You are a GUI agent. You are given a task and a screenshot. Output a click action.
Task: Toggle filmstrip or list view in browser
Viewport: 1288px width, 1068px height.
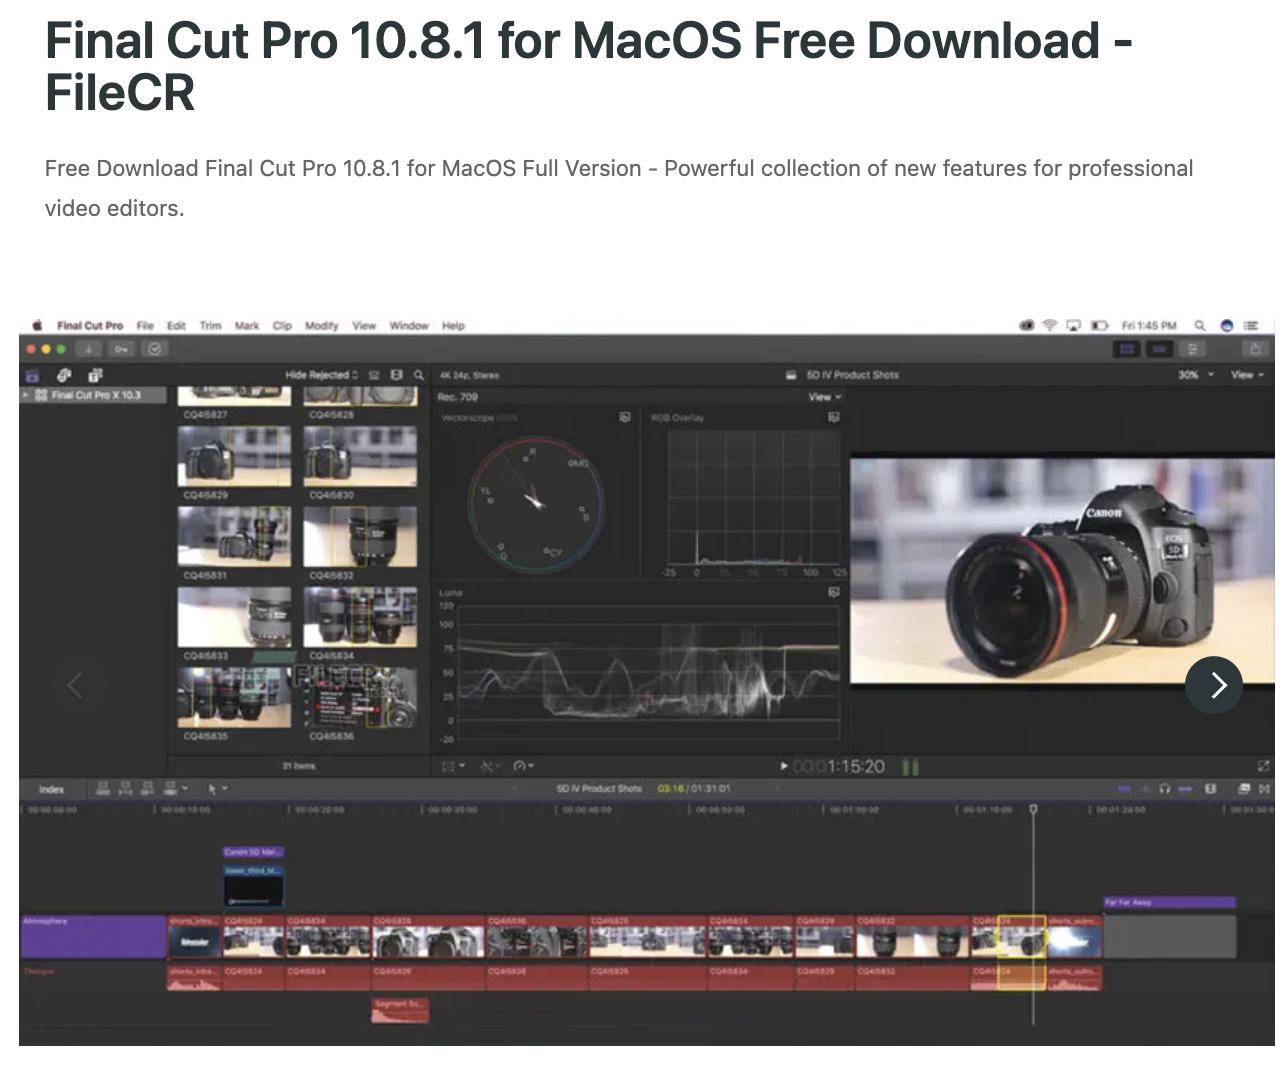point(375,375)
